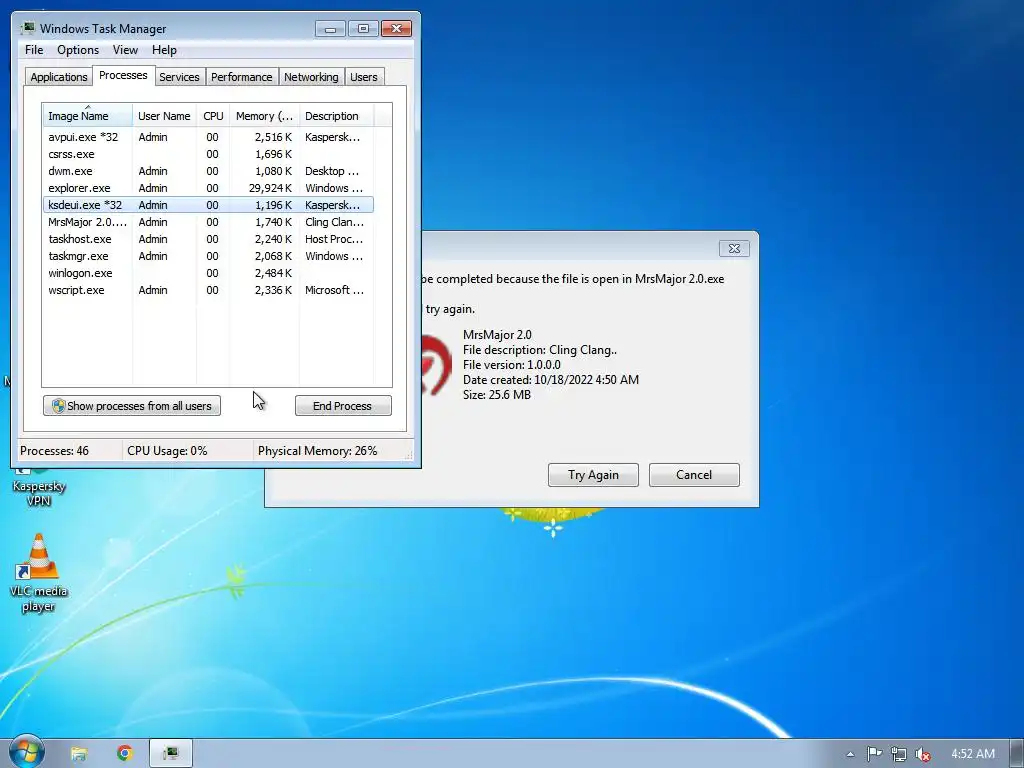The width and height of the screenshot is (1024, 768).
Task: Minimize the Task Manager window
Action: tap(330, 29)
